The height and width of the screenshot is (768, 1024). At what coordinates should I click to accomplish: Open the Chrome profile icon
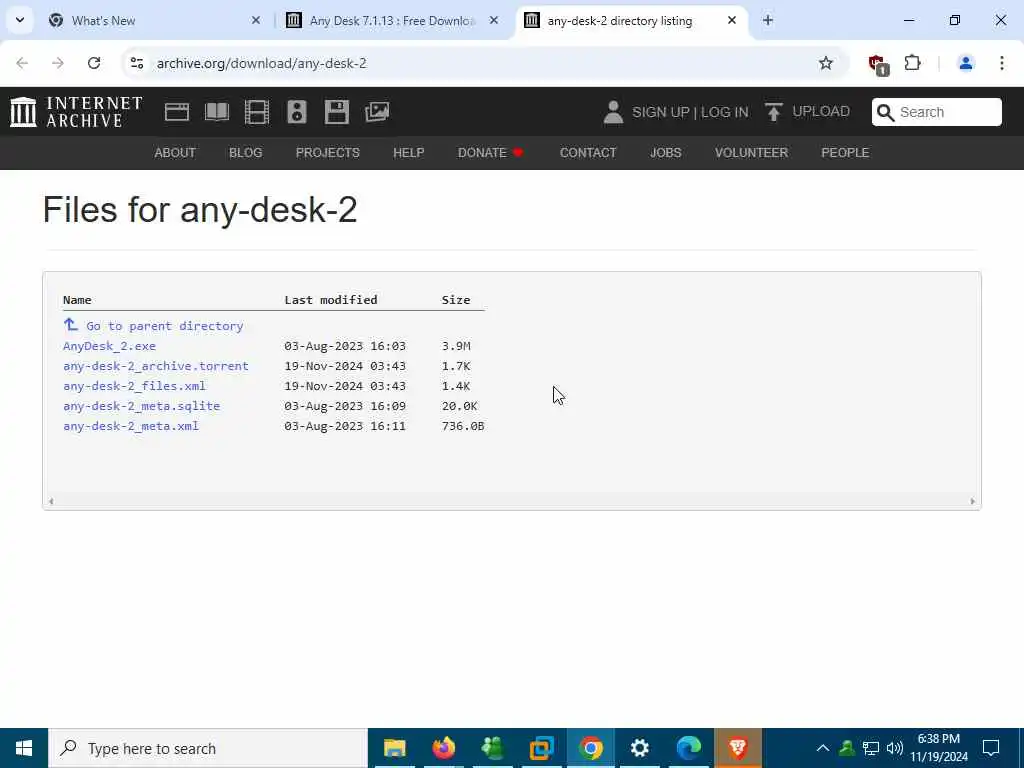(x=965, y=63)
